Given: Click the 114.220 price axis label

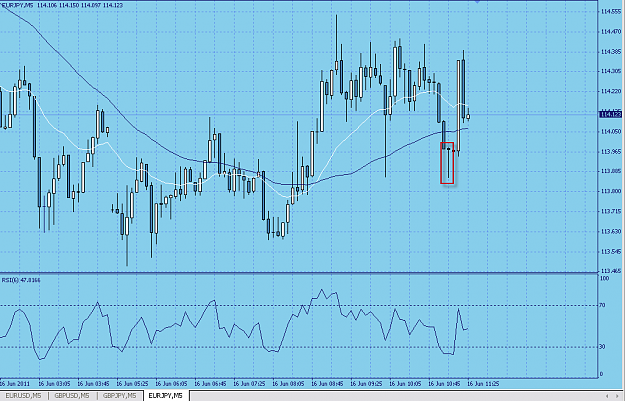Looking at the screenshot, I should click(x=610, y=92).
